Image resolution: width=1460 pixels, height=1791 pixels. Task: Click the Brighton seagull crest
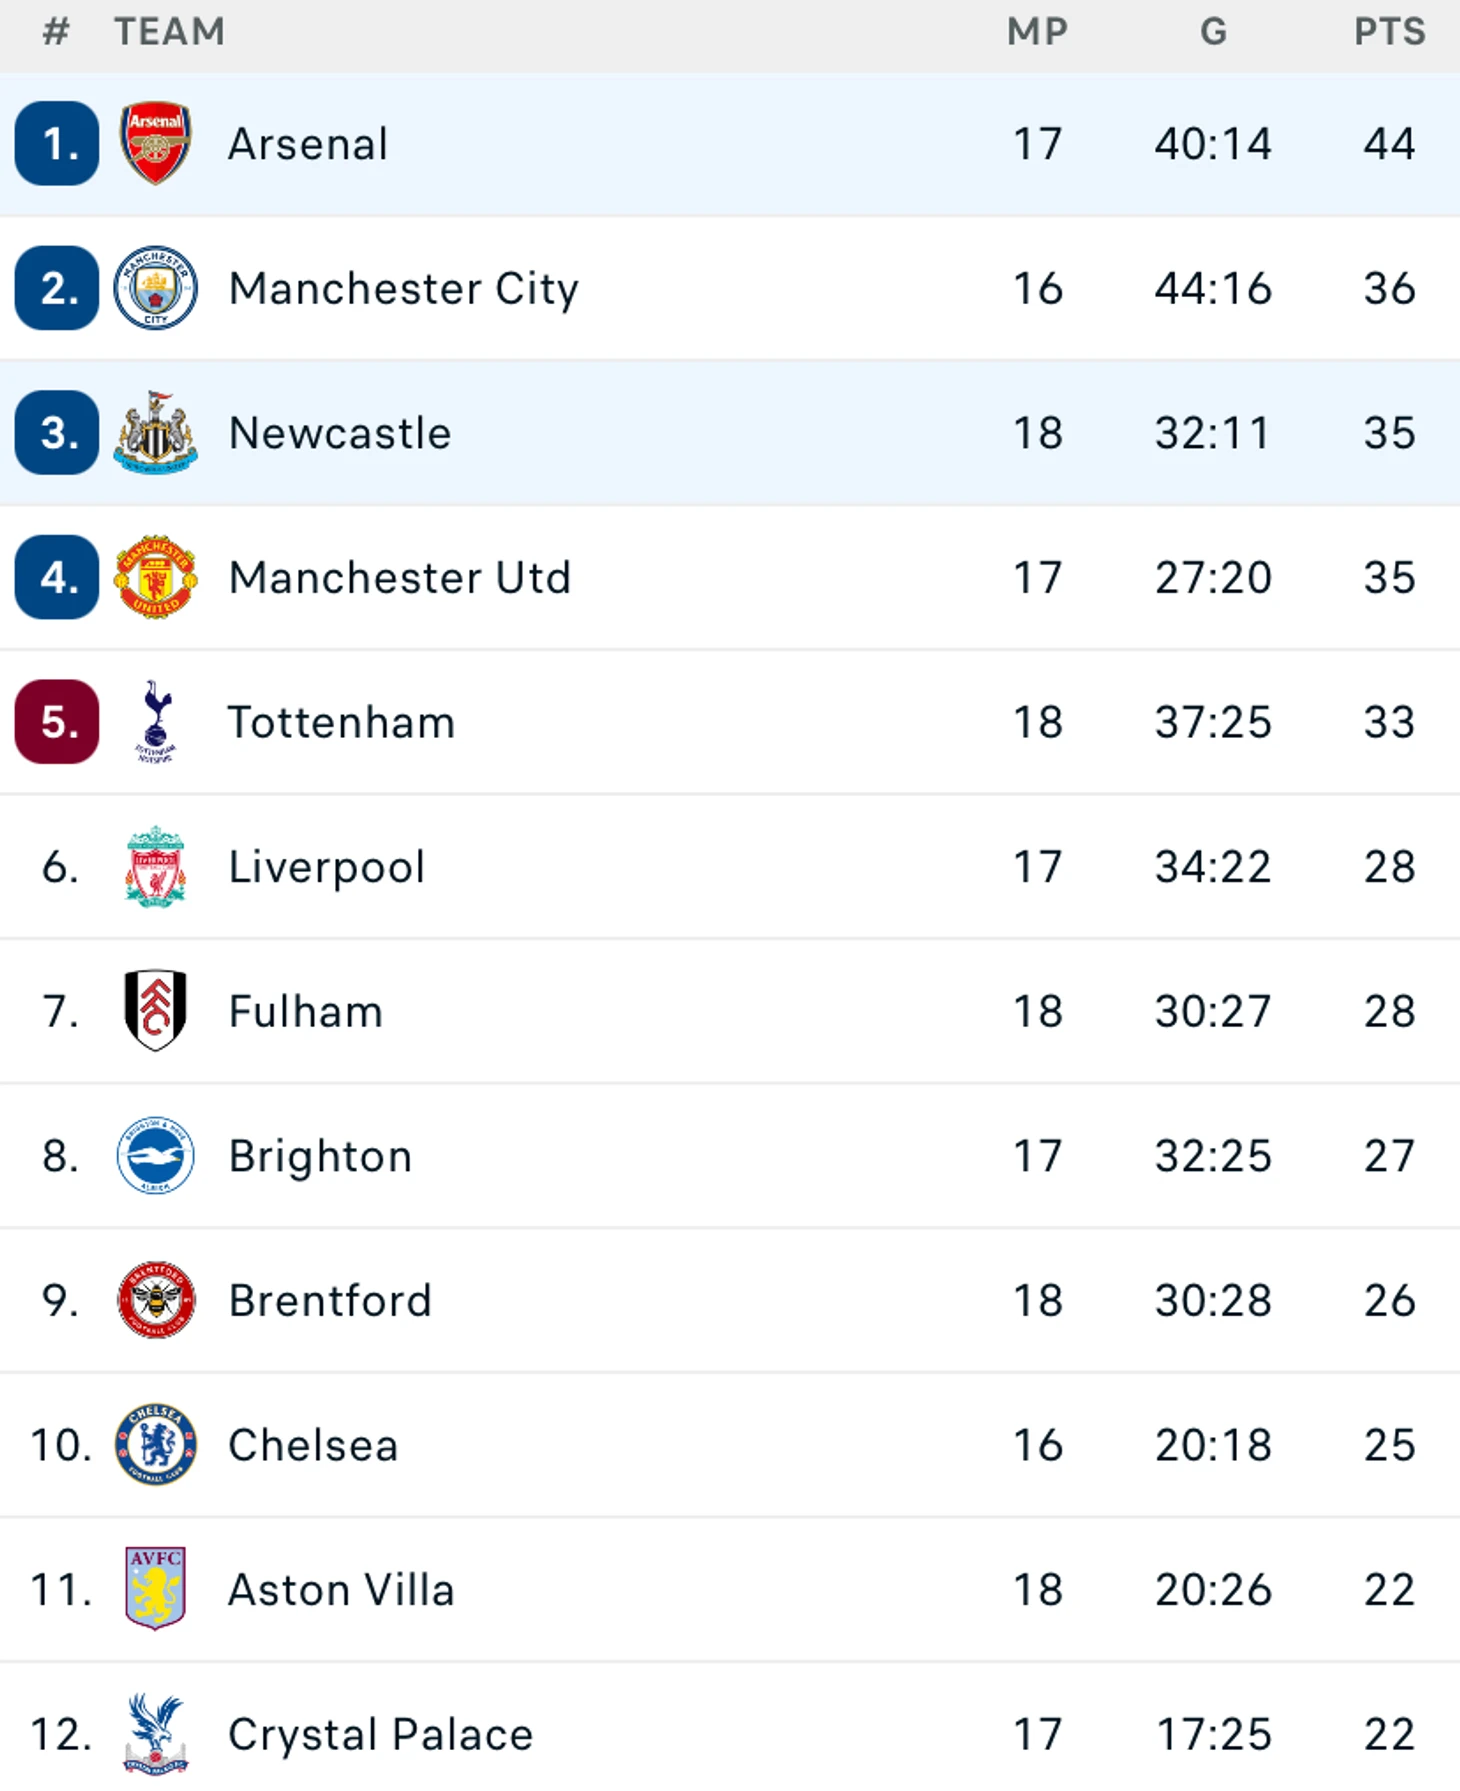[x=155, y=1156]
